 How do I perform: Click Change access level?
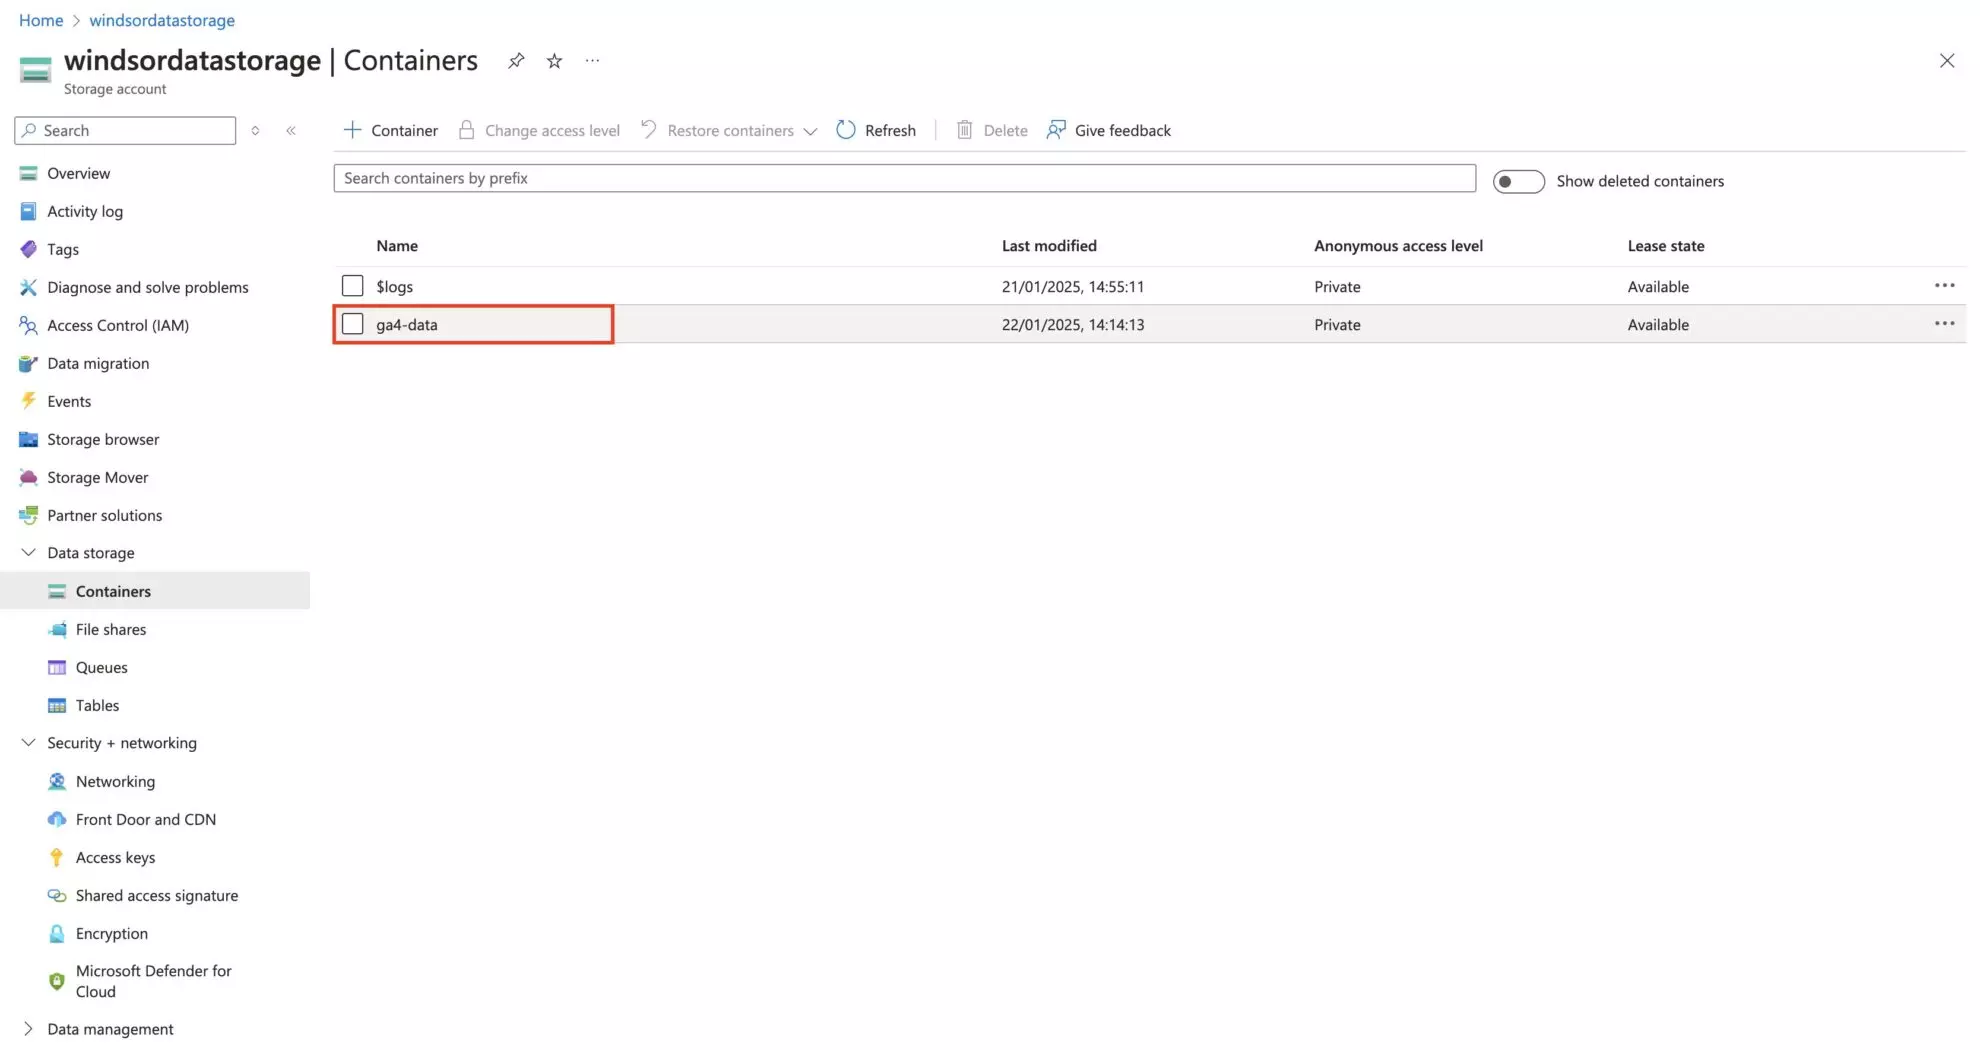(538, 130)
